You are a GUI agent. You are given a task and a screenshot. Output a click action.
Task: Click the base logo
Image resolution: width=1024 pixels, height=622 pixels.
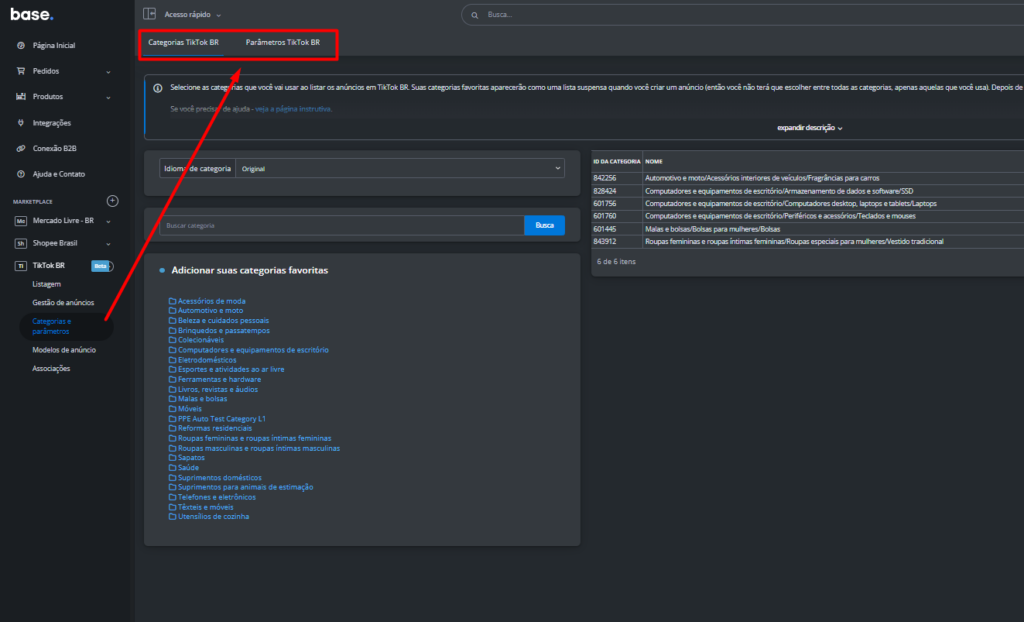(x=31, y=14)
